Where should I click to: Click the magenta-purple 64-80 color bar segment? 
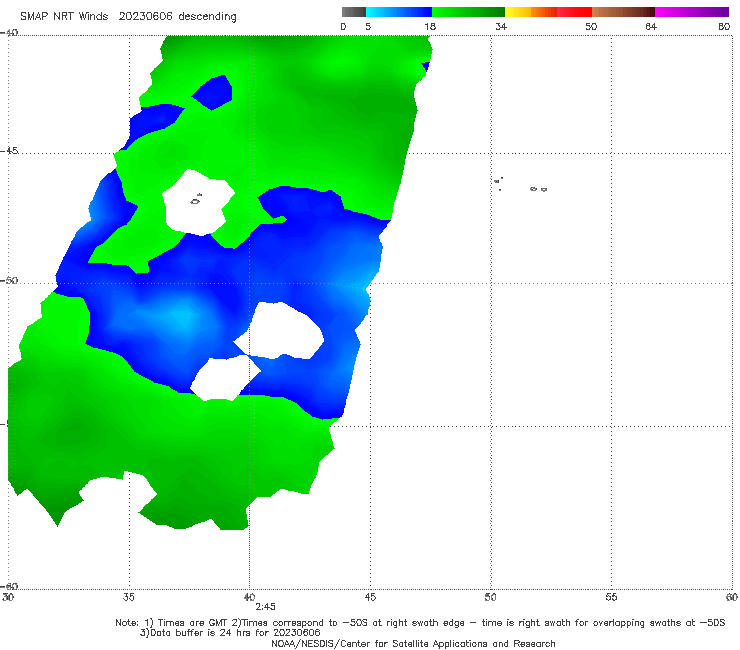(x=692, y=12)
